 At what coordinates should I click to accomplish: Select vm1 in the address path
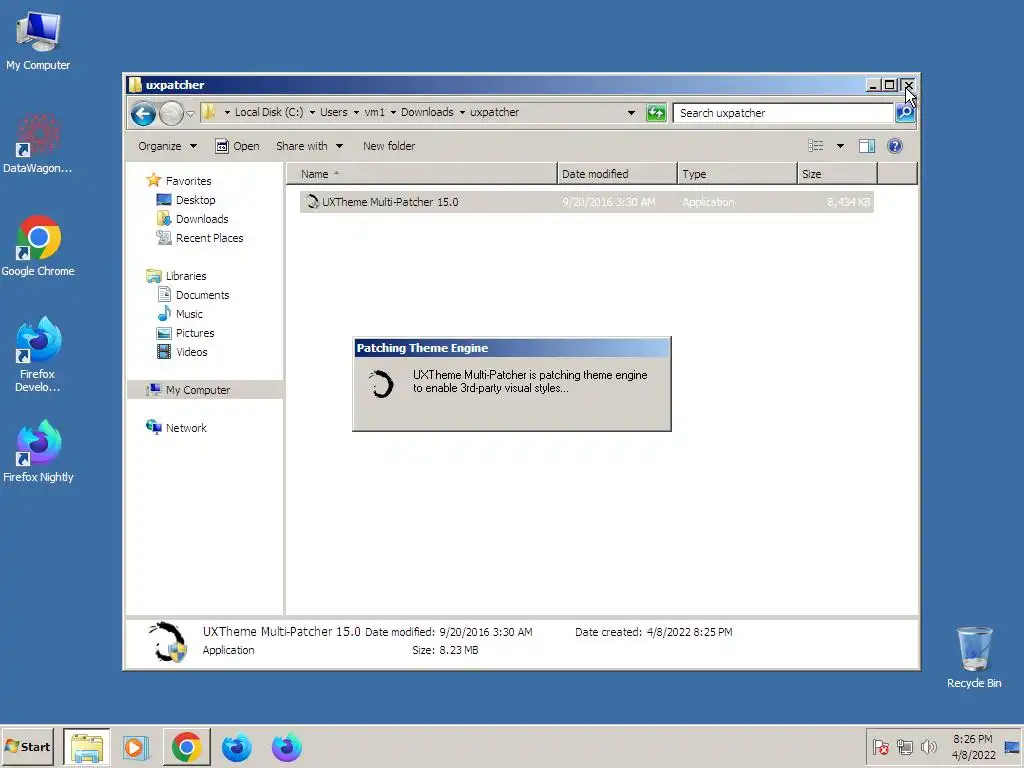(x=374, y=112)
